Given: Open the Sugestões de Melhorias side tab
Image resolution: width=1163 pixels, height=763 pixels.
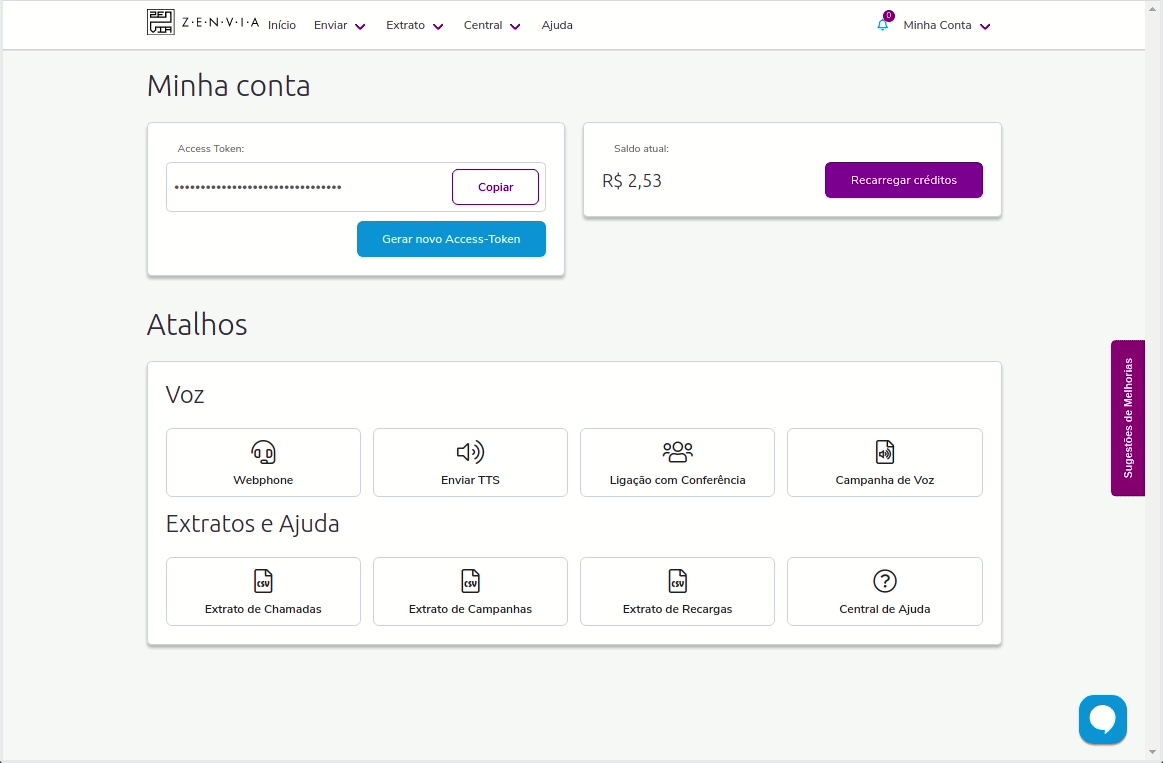Looking at the screenshot, I should [1127, 418].
